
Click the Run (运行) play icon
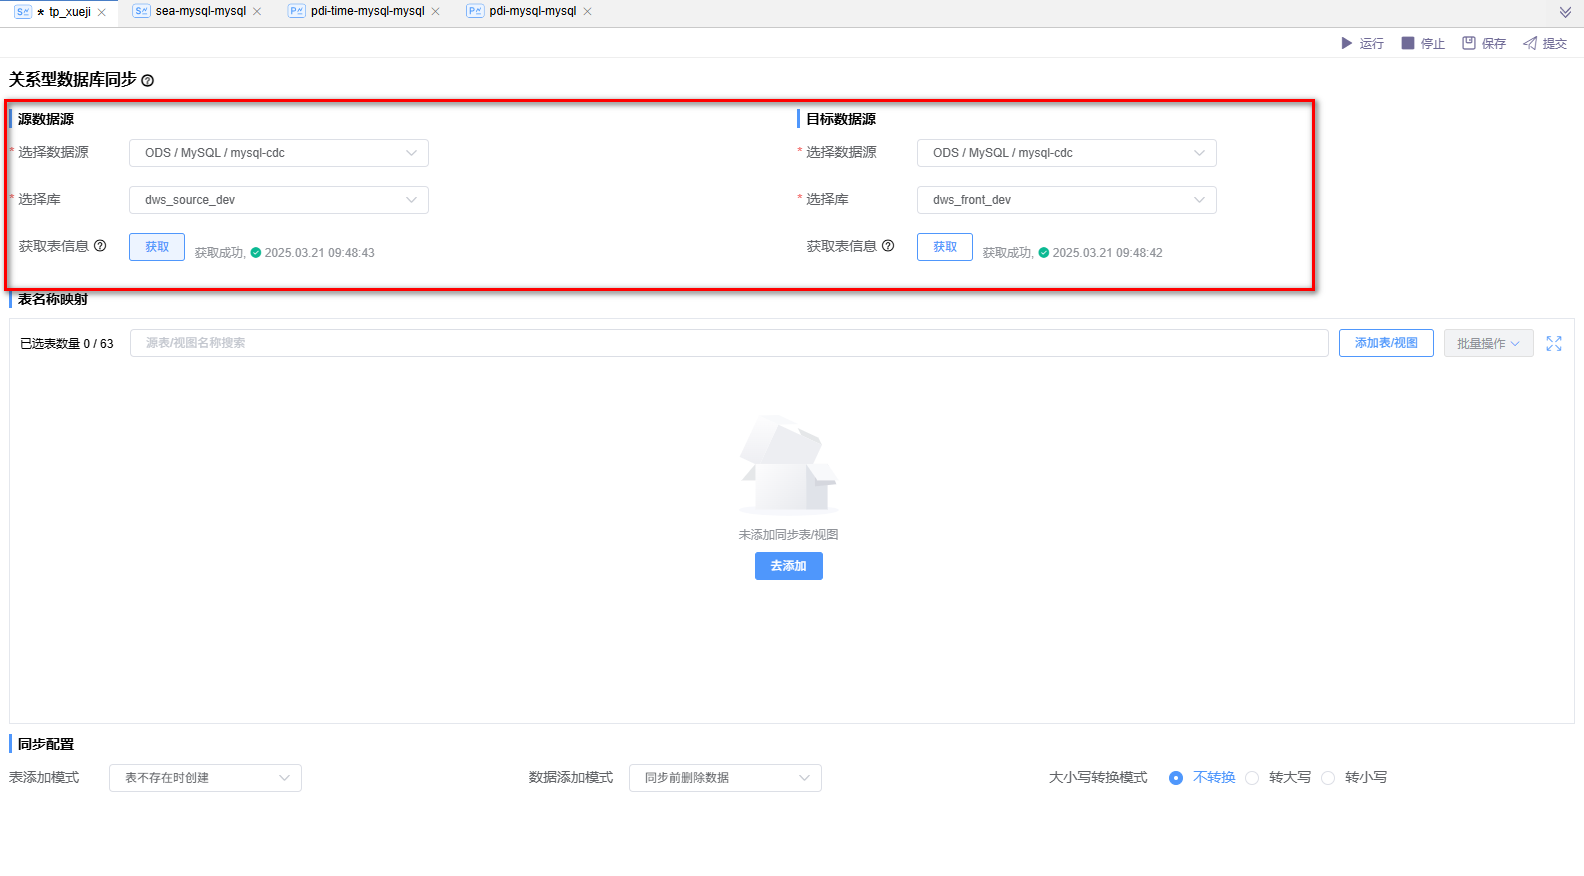[1346, 43]
